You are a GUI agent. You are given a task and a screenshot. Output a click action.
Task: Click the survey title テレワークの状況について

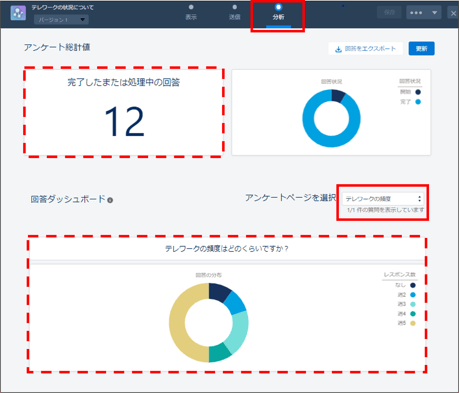(63, 7)
